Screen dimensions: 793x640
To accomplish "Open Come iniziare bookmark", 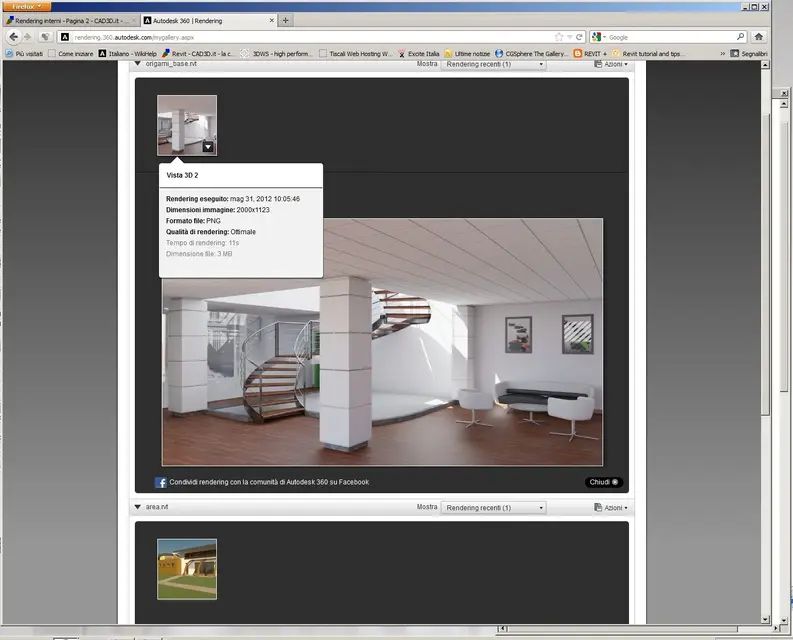I will (x=71, y=54).
